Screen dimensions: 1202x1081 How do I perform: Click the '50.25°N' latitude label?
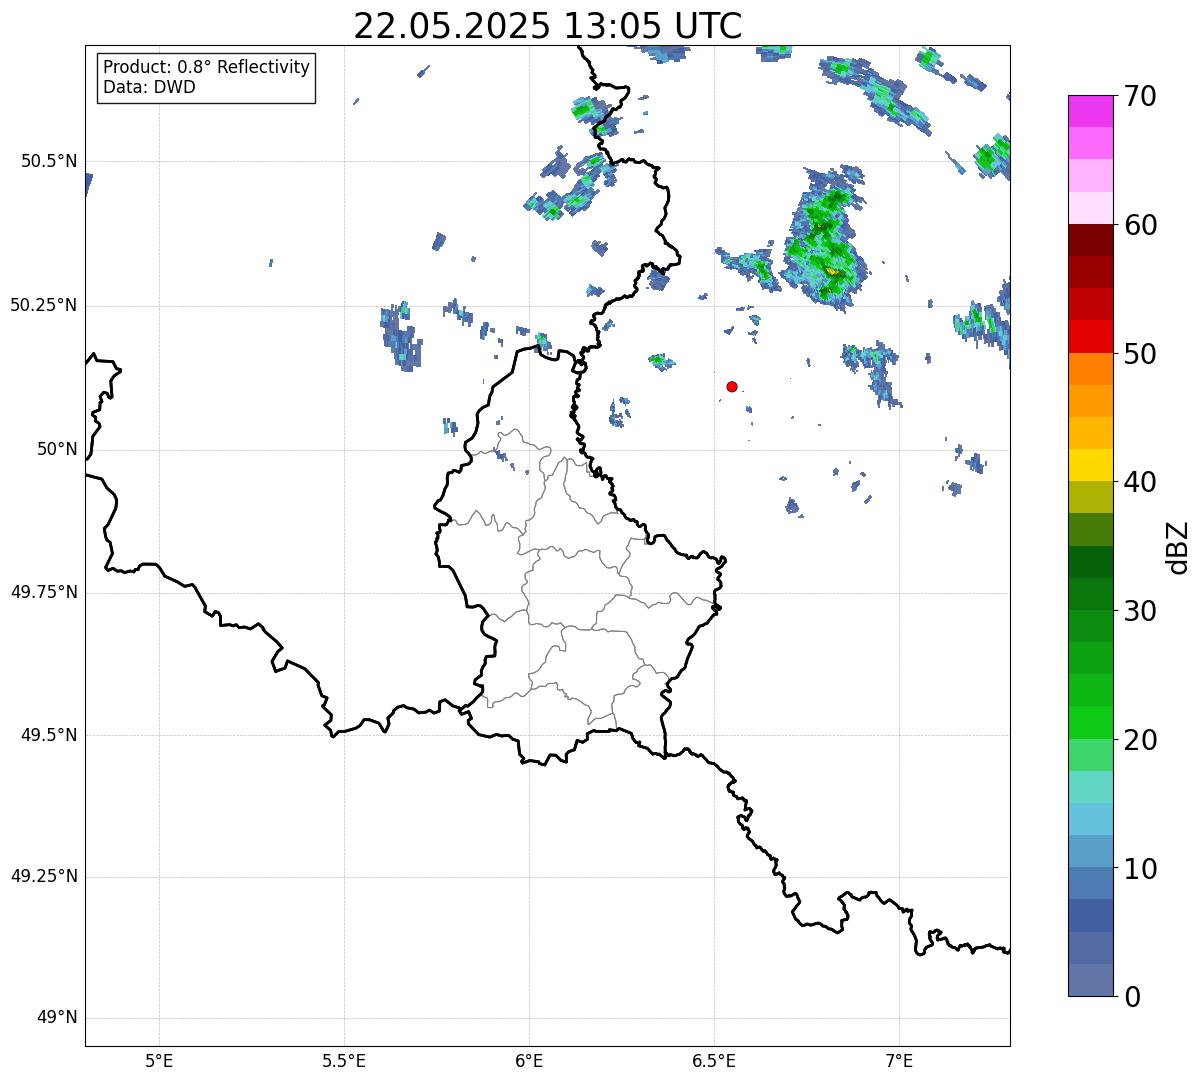[x=44, y=305]
